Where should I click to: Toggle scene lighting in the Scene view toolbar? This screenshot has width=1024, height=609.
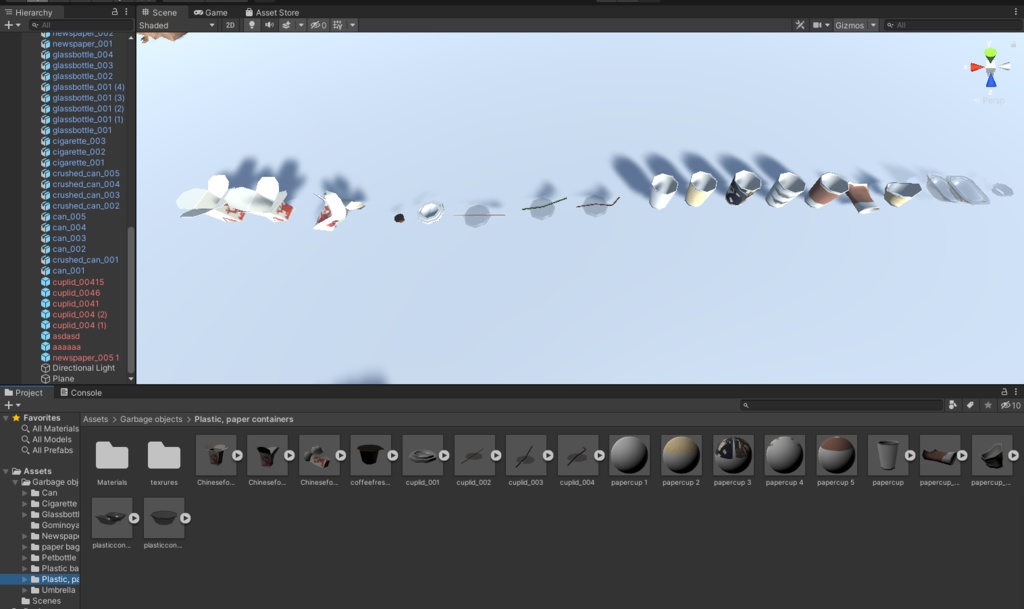point(253,25)
